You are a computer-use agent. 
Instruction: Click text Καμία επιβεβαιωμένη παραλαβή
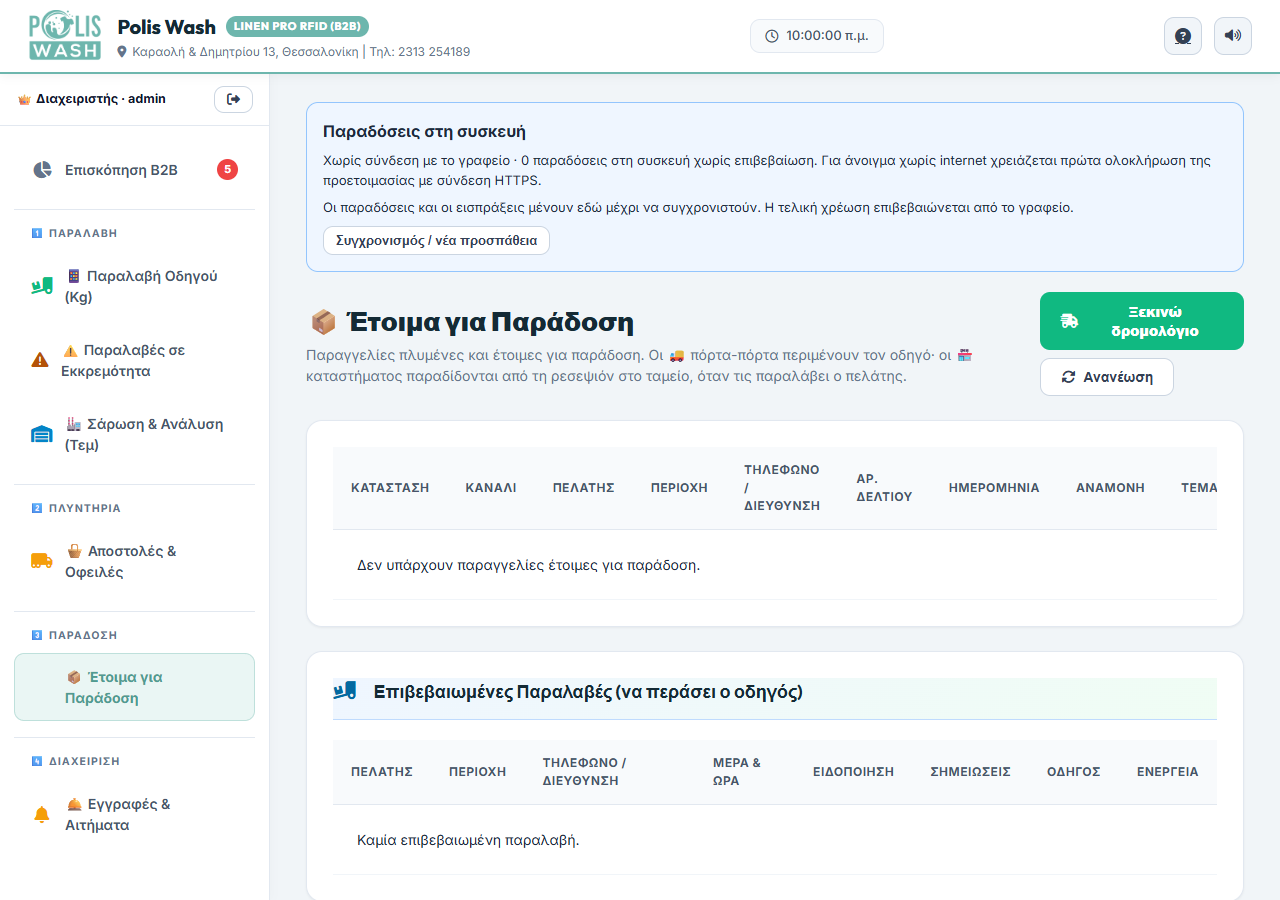(x=468, y=840)
